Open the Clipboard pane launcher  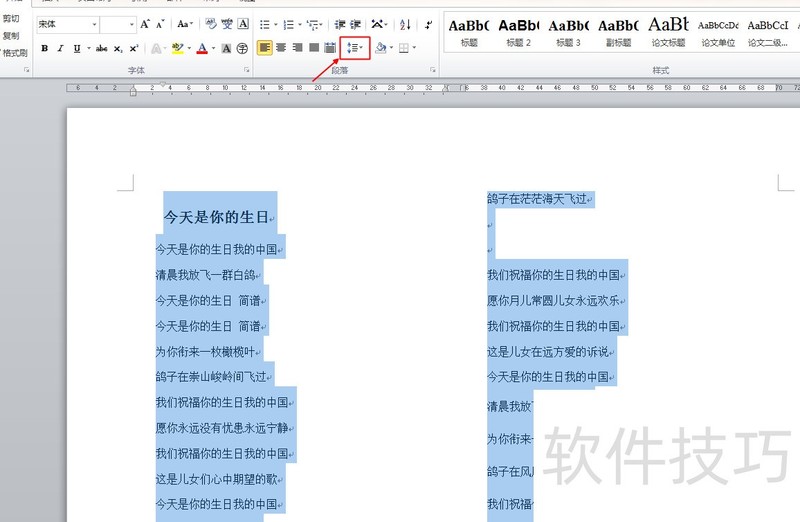tap(27, 70)
